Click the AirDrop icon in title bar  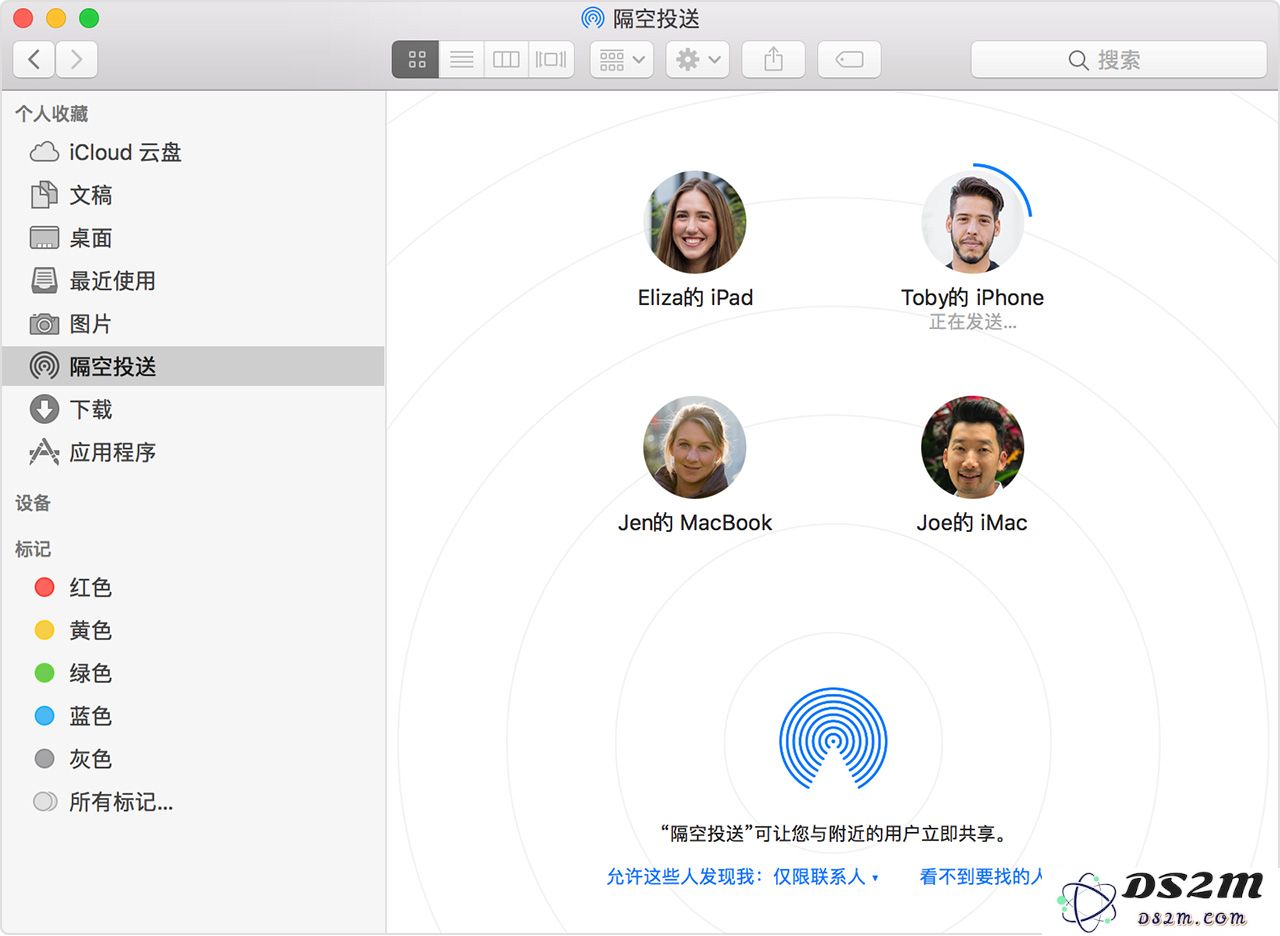593,18
